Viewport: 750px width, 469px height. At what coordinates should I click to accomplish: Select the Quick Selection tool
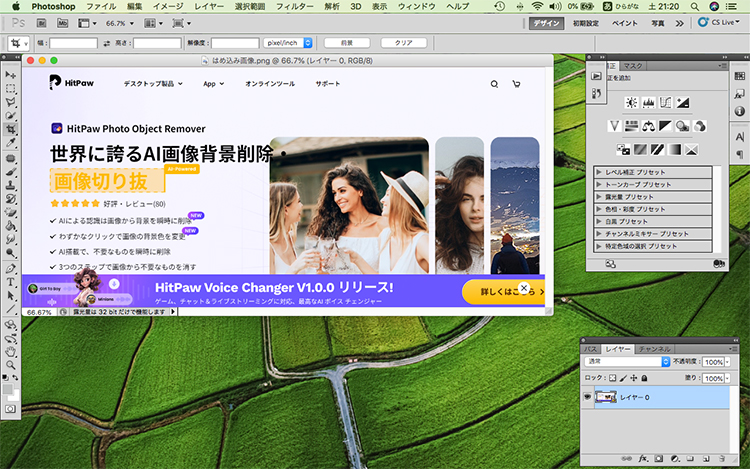11,116
